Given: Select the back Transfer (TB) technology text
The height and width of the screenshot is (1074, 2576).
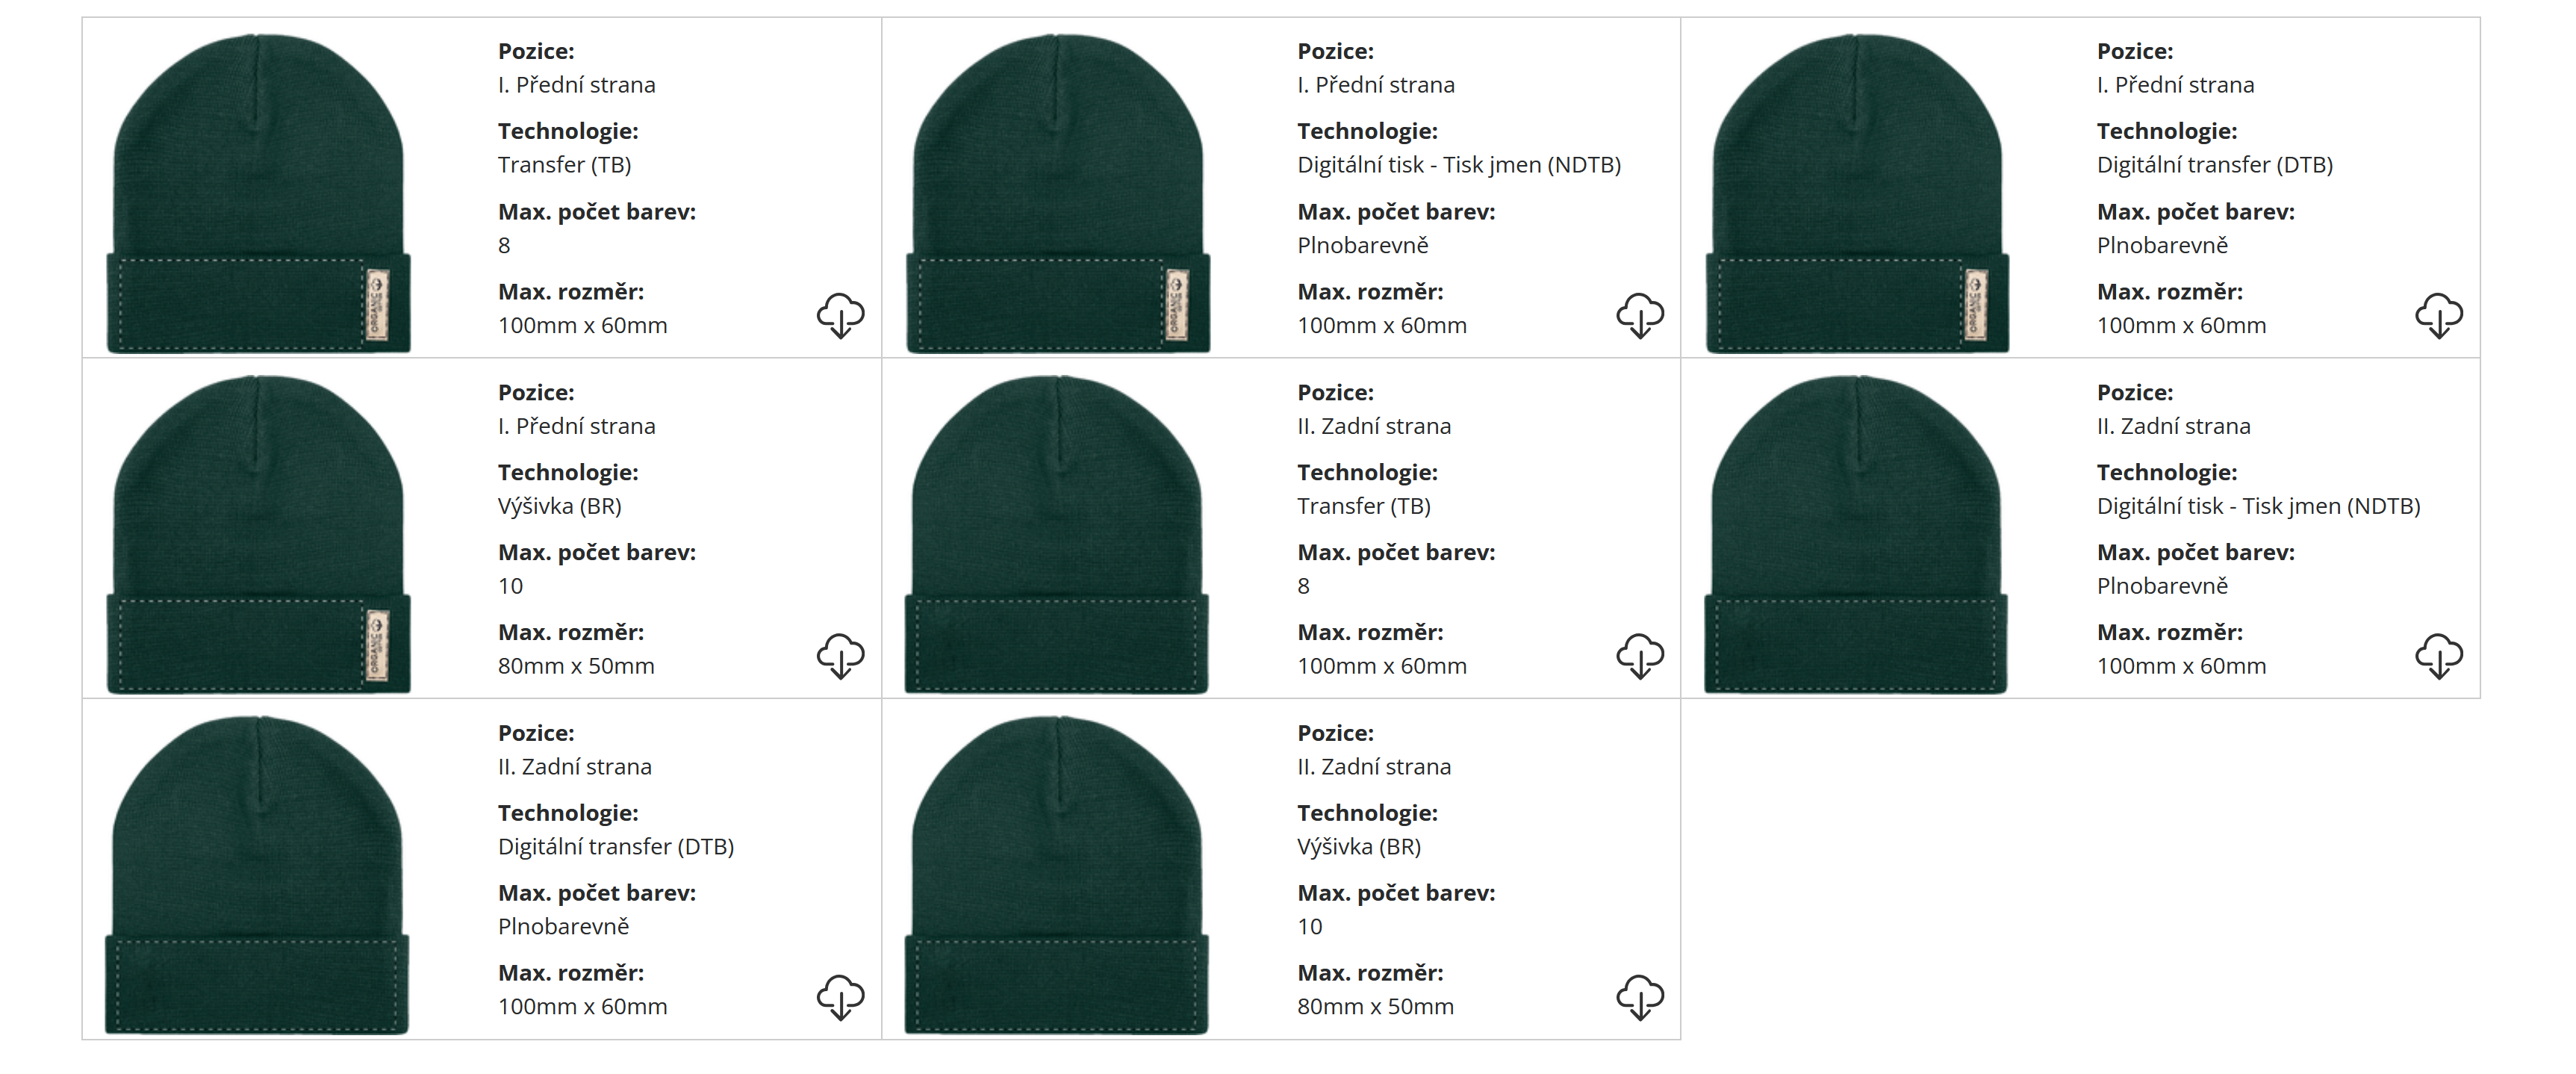Looking at the screenshot, I should [x=1364, y=506].
